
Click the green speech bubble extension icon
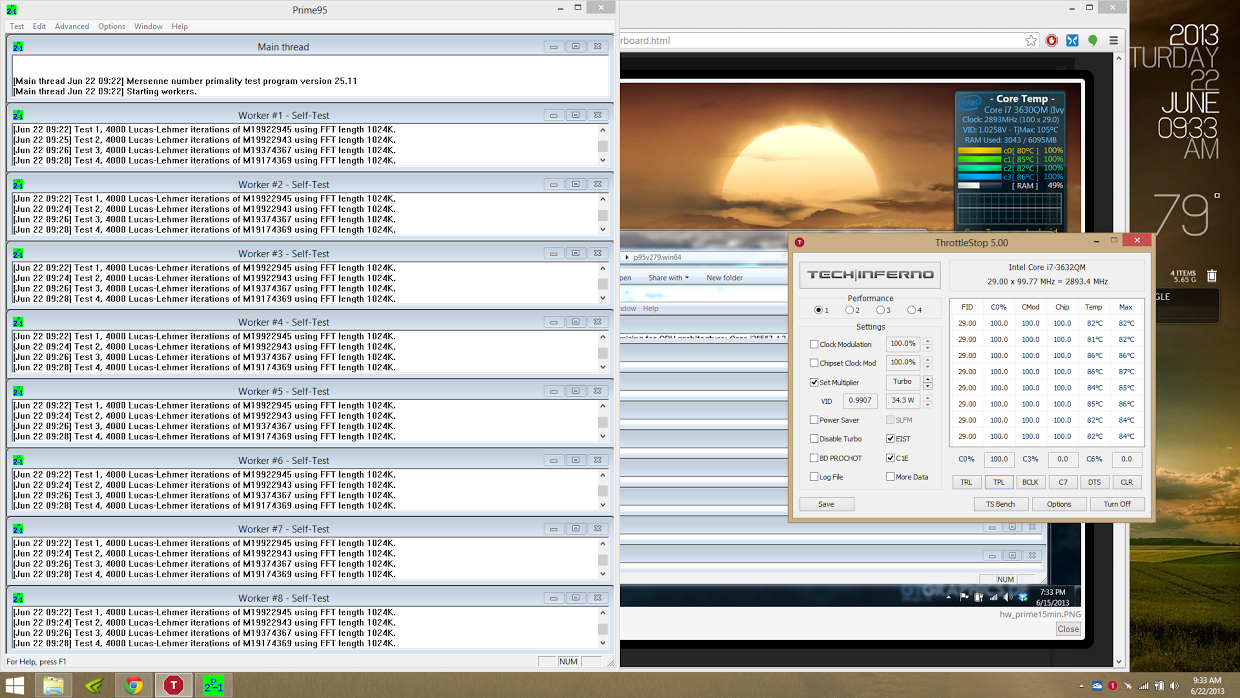click(1093, 41)
